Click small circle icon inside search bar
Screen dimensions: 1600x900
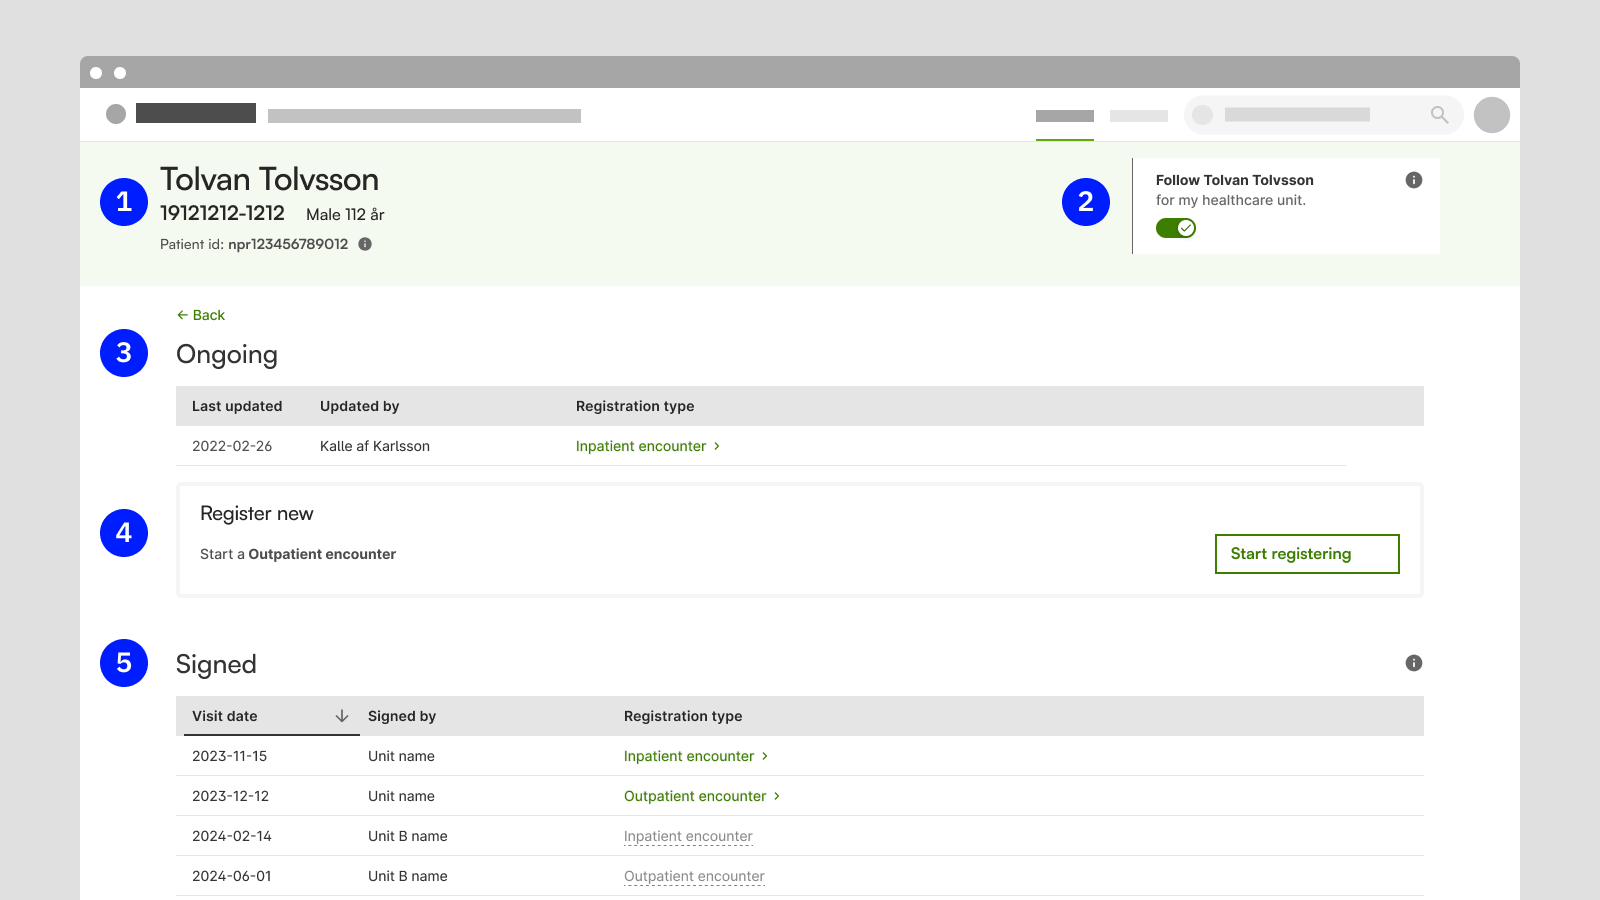point(1203,115)
